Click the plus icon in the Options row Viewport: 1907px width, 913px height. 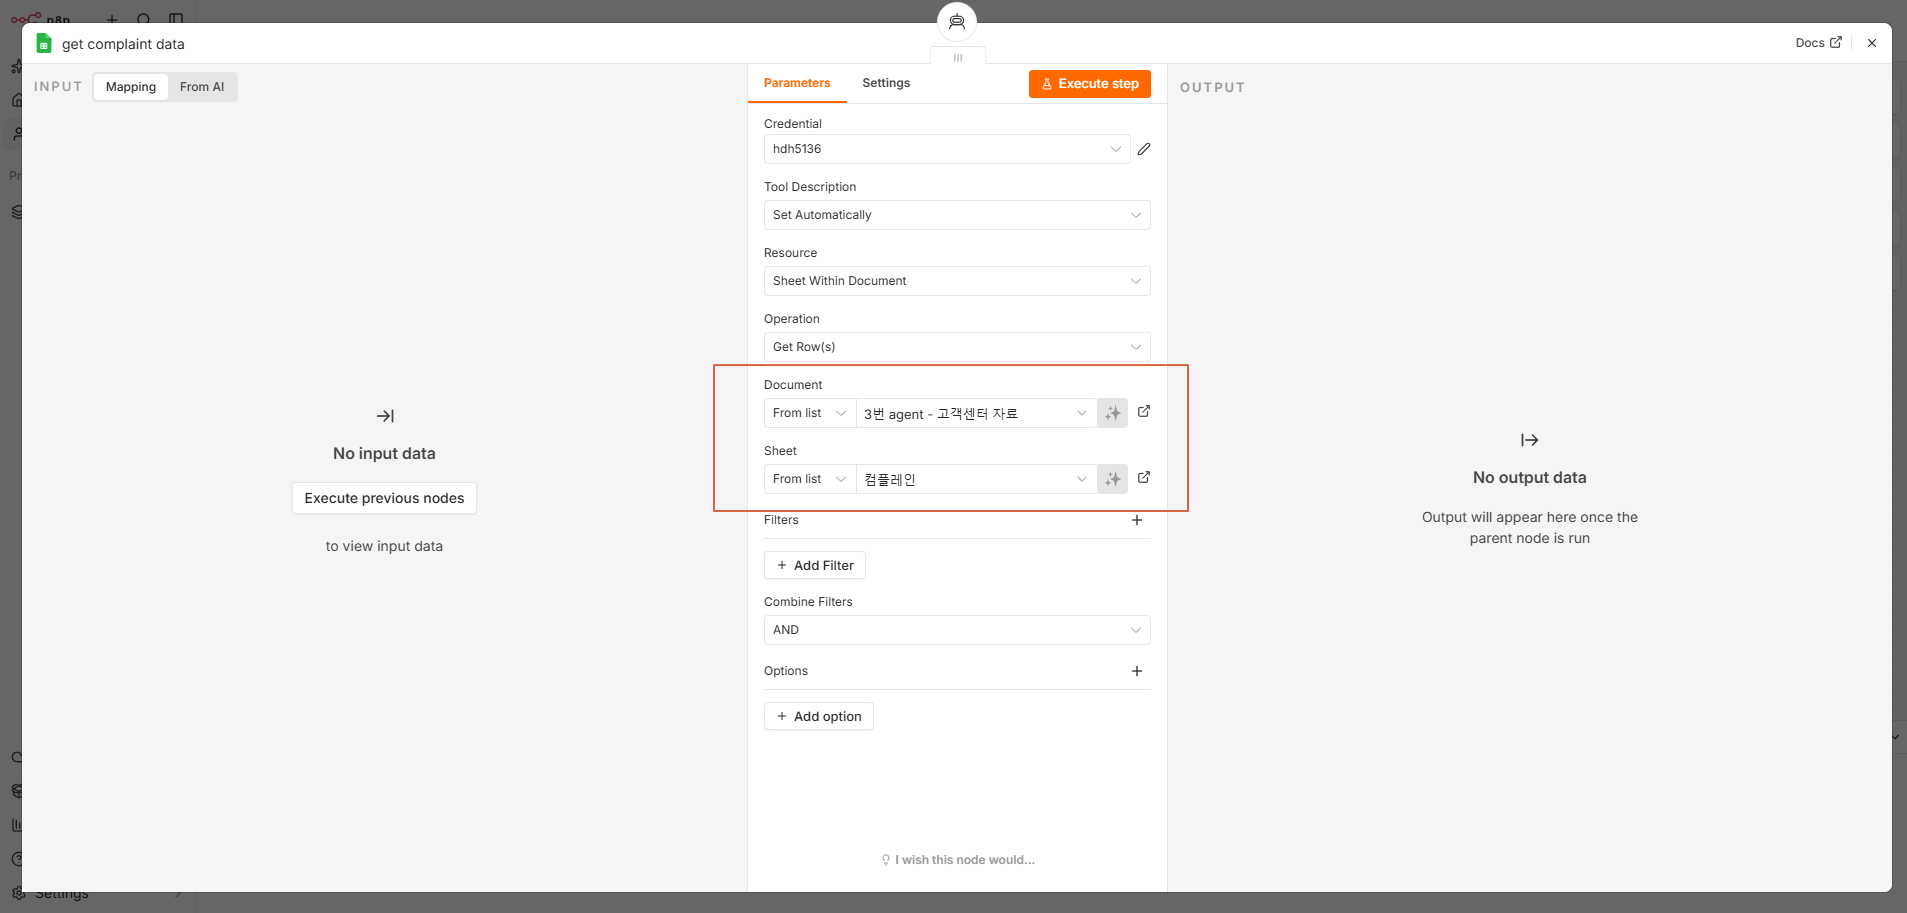click(x=1137, y=671)
